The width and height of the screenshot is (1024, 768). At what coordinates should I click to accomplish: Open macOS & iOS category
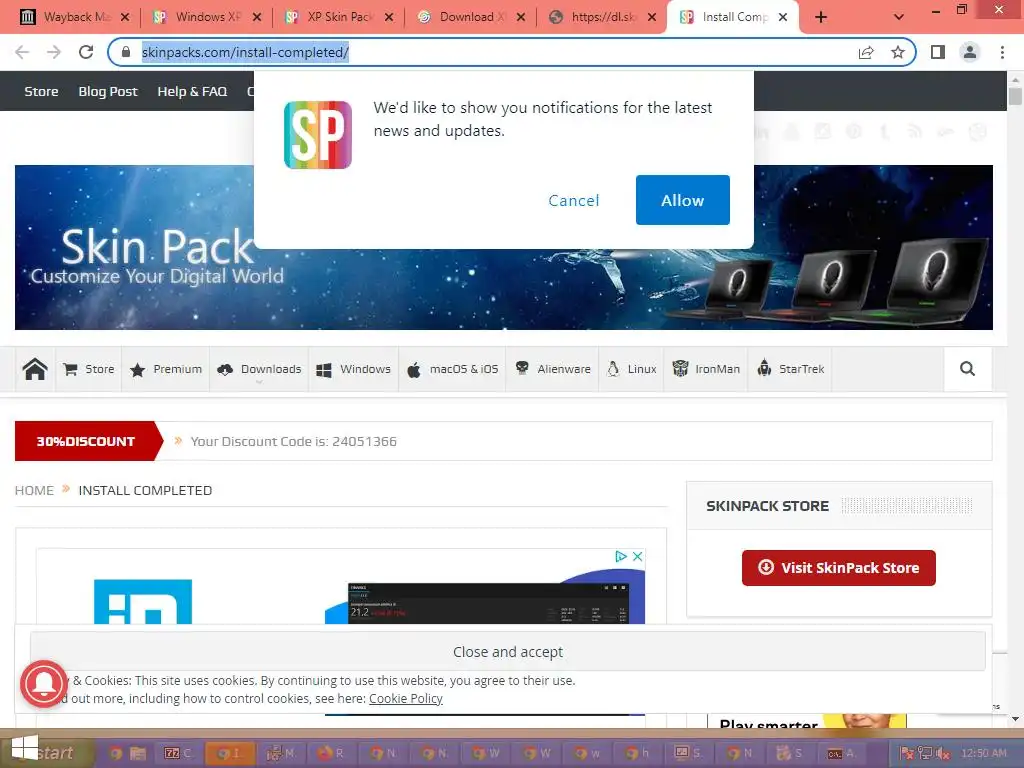click(x=453, y=369)
